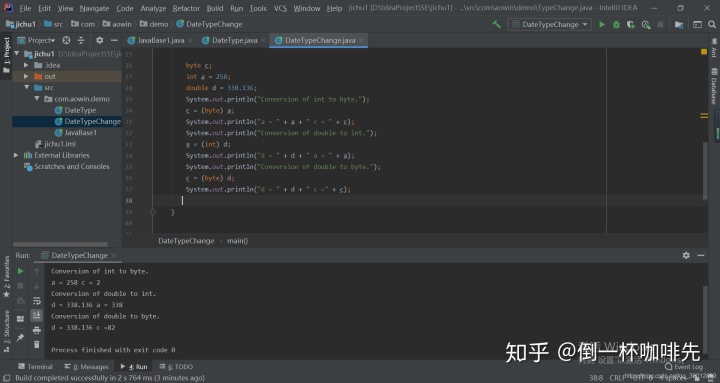720x383 pixels.
Task: Switch to the DateType.java tab
Action: [x=234, y=40]
